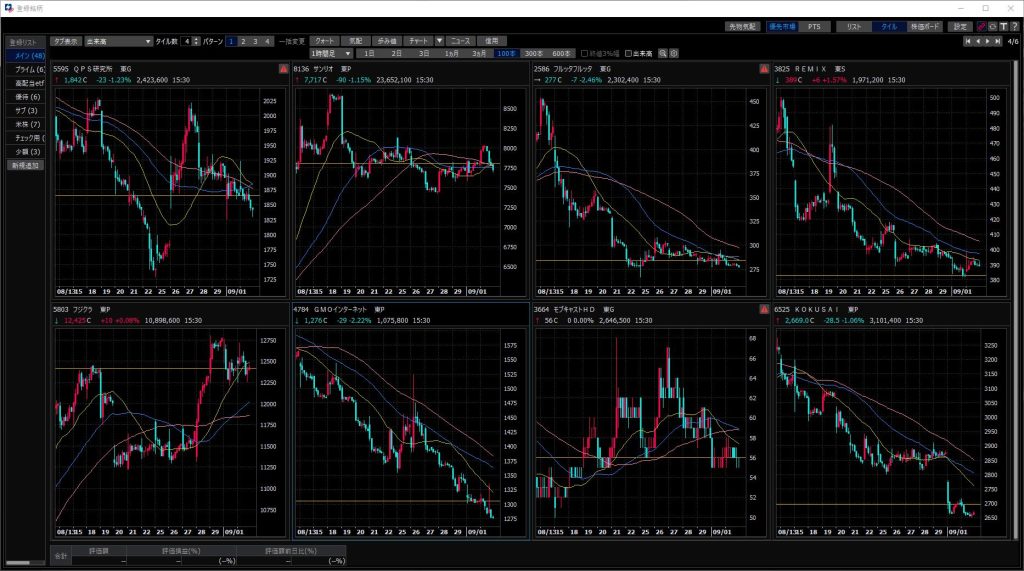Viewport: 1024px width, 571px height.
Task: Open chart settings gear icon next to magnifier
Action: click(673, 53)
